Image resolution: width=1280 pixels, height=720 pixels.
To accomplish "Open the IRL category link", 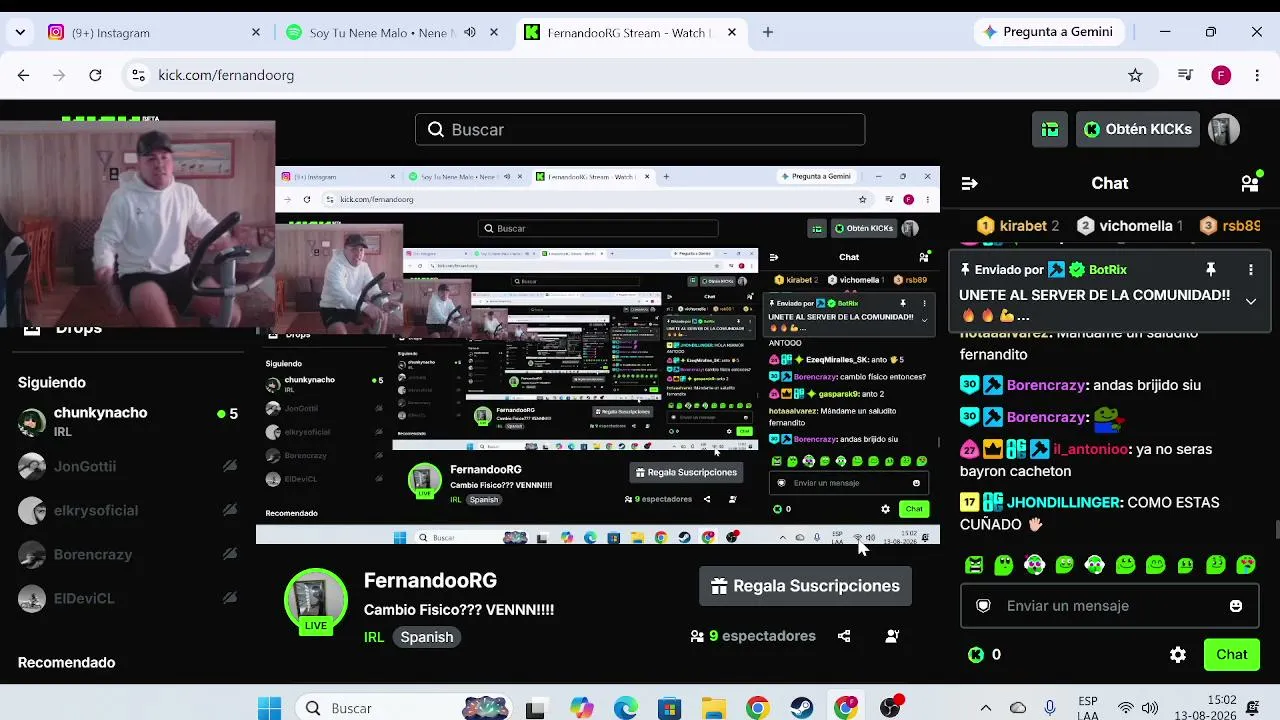I will click(x=374, y=637).
